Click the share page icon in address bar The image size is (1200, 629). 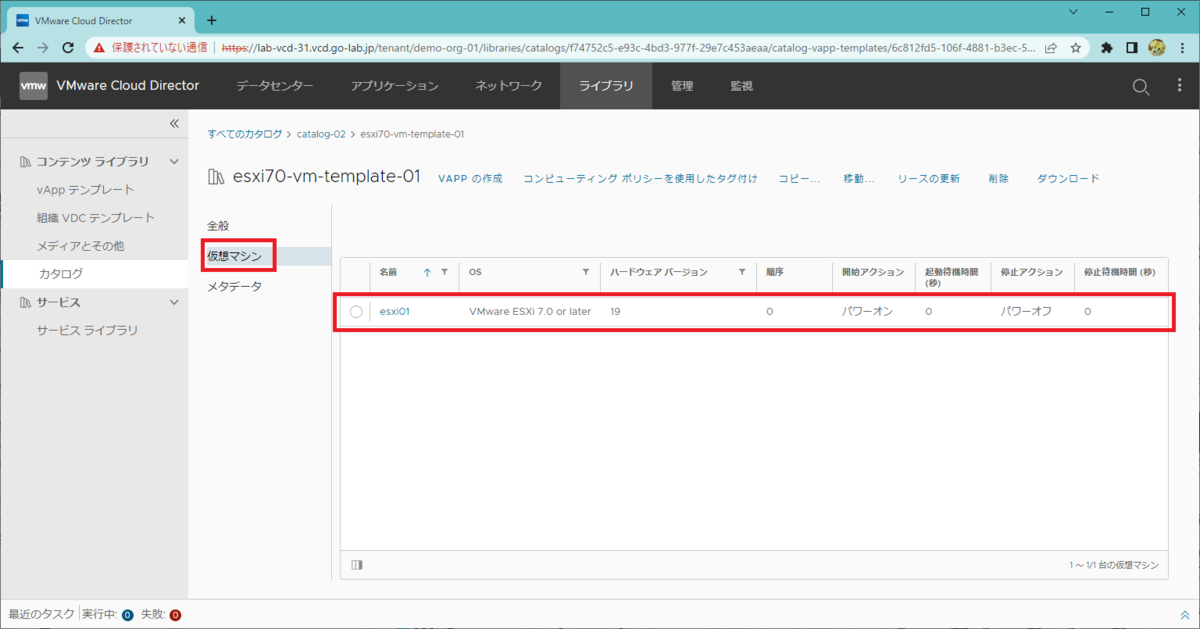pos(1051,47)
